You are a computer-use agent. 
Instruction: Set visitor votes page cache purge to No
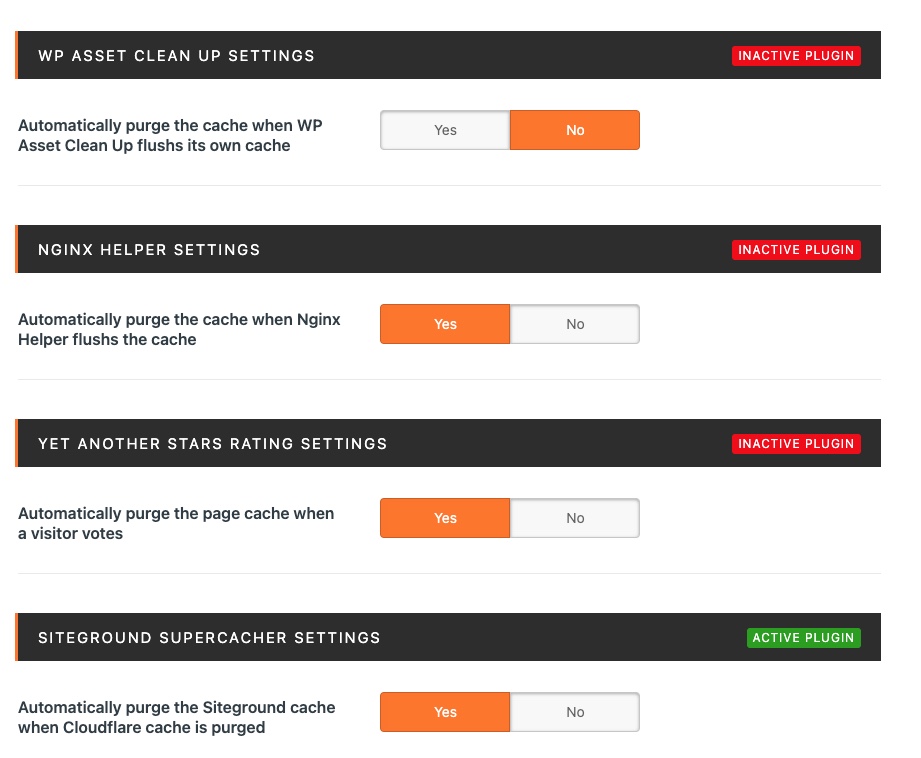[575, 518]
